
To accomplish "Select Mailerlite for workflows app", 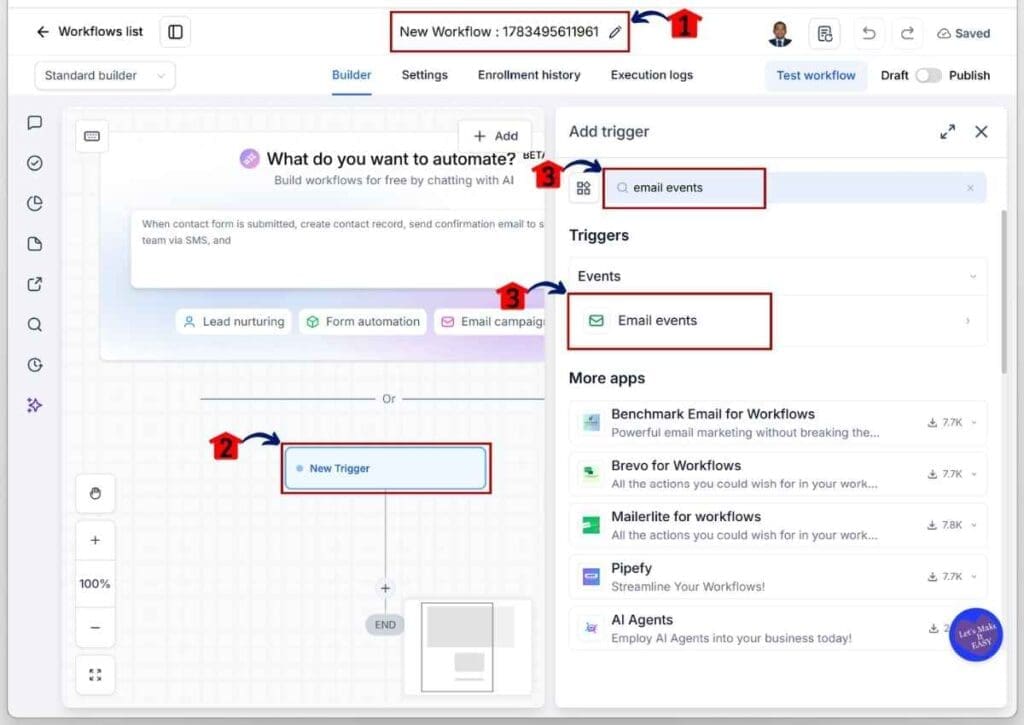I will click(x=777, y=526).
